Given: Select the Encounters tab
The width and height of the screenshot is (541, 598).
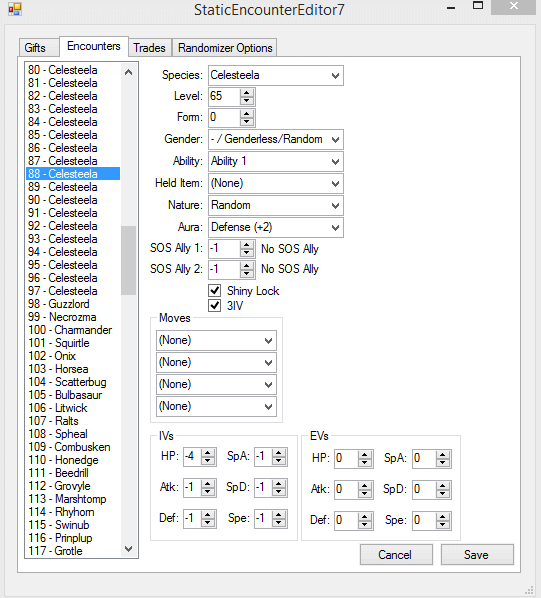Looking at the screenshot, I should pos(94,46).
